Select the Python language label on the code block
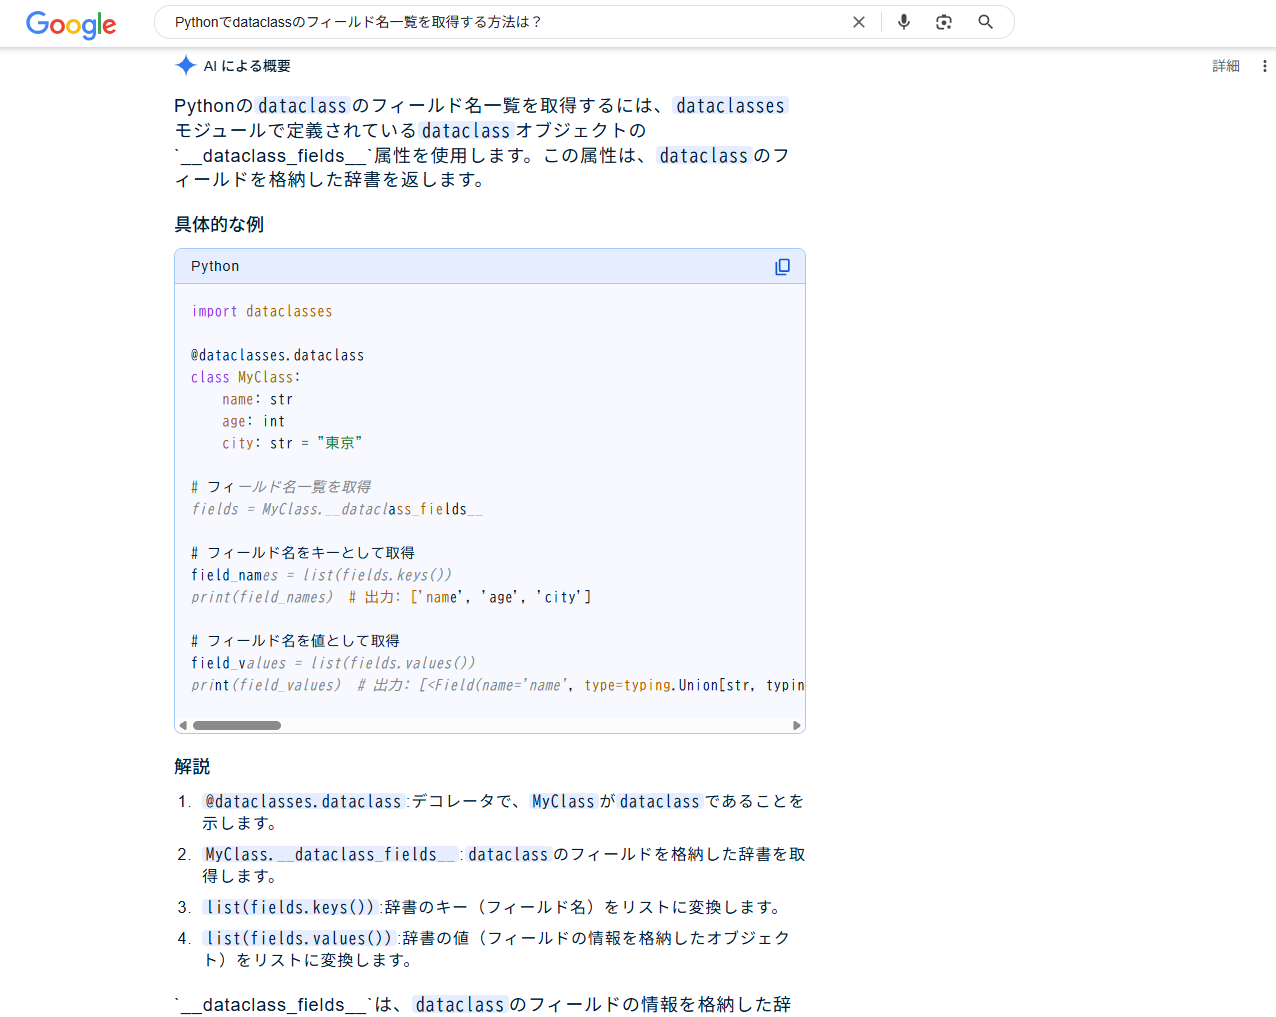This screenshot has width=1276, height=1017. [x=214, y=266]
